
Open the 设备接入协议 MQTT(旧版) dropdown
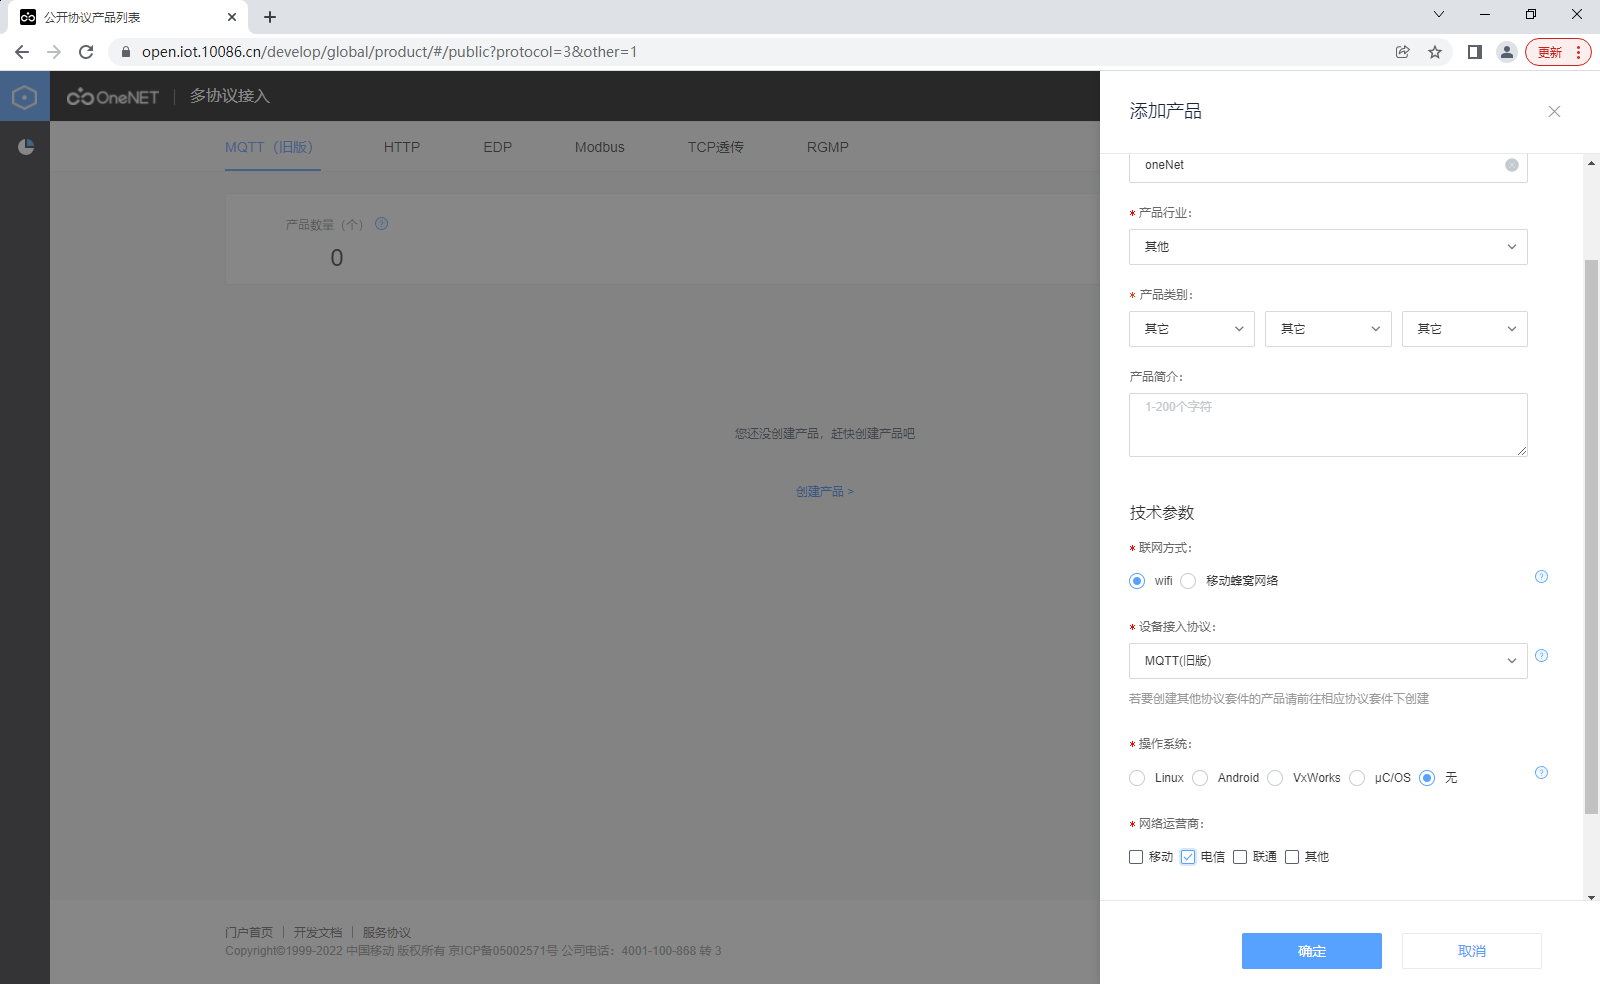click(x=1327, y=661)
